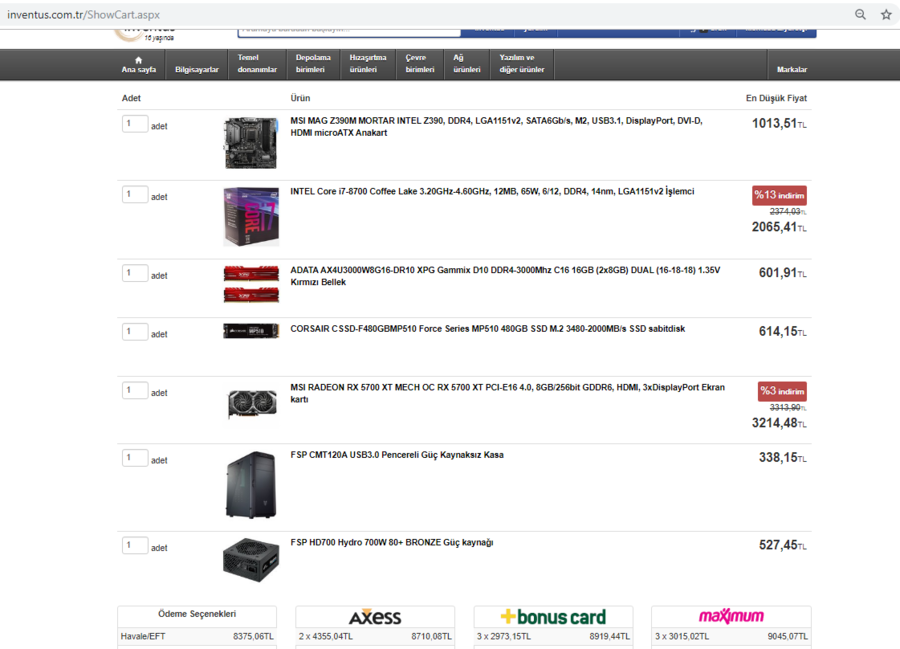
Task: Bookmark this page with the star icon
Action: pyautogui.click(x=886, y=14)
